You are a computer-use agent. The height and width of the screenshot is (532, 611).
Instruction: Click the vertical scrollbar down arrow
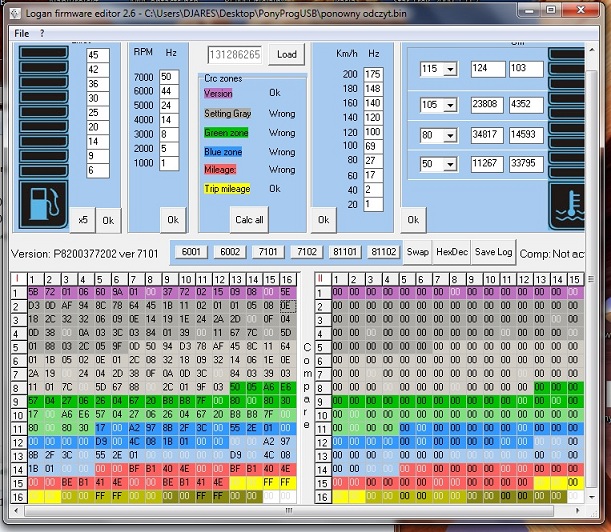(x=592, y=497)
